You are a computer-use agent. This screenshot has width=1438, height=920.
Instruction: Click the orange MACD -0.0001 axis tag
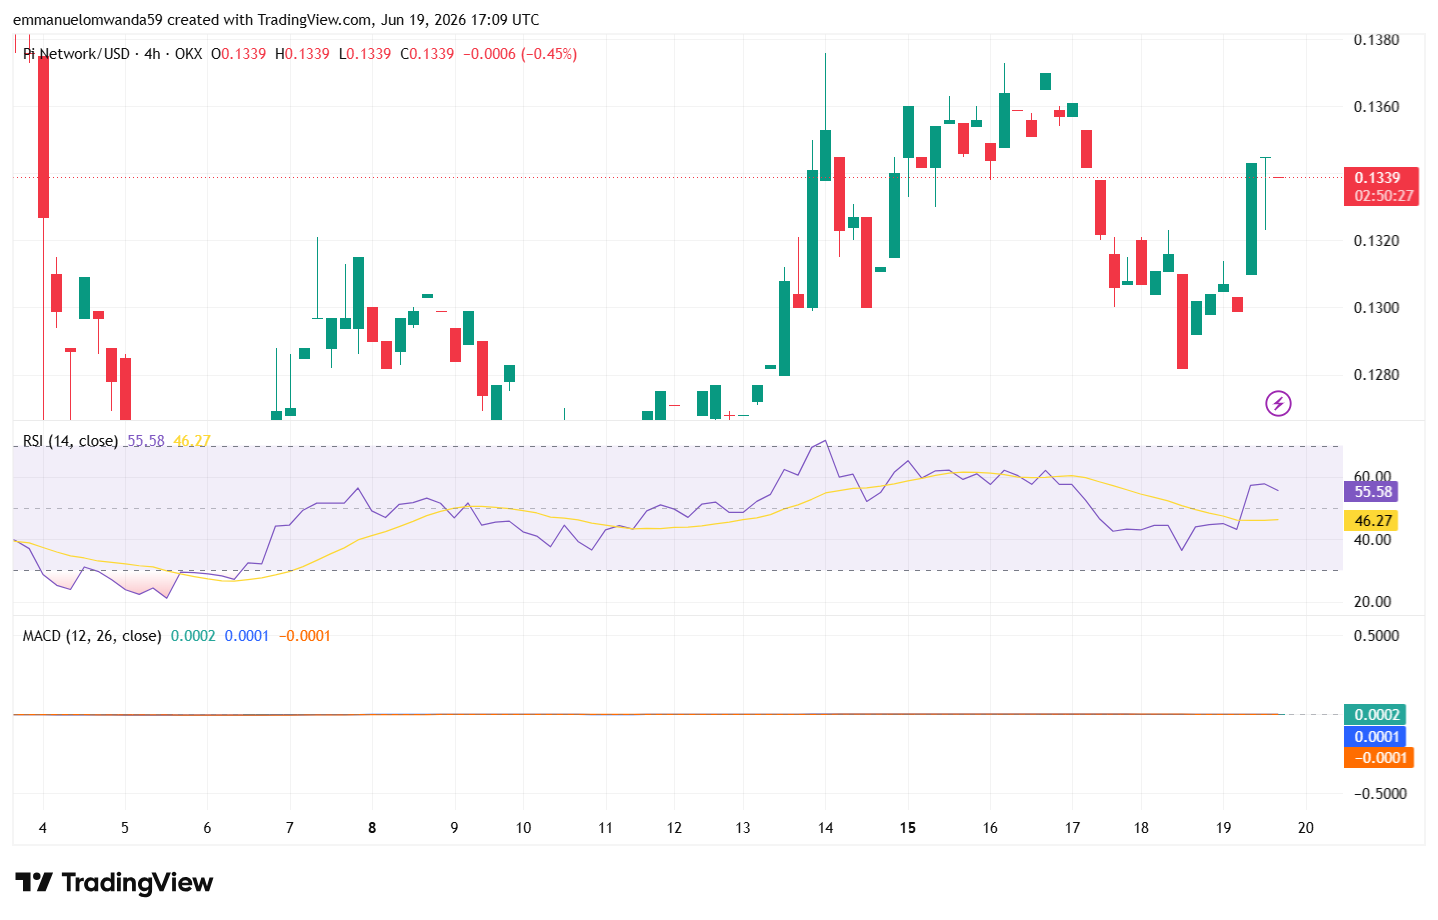click(1379, 758)
